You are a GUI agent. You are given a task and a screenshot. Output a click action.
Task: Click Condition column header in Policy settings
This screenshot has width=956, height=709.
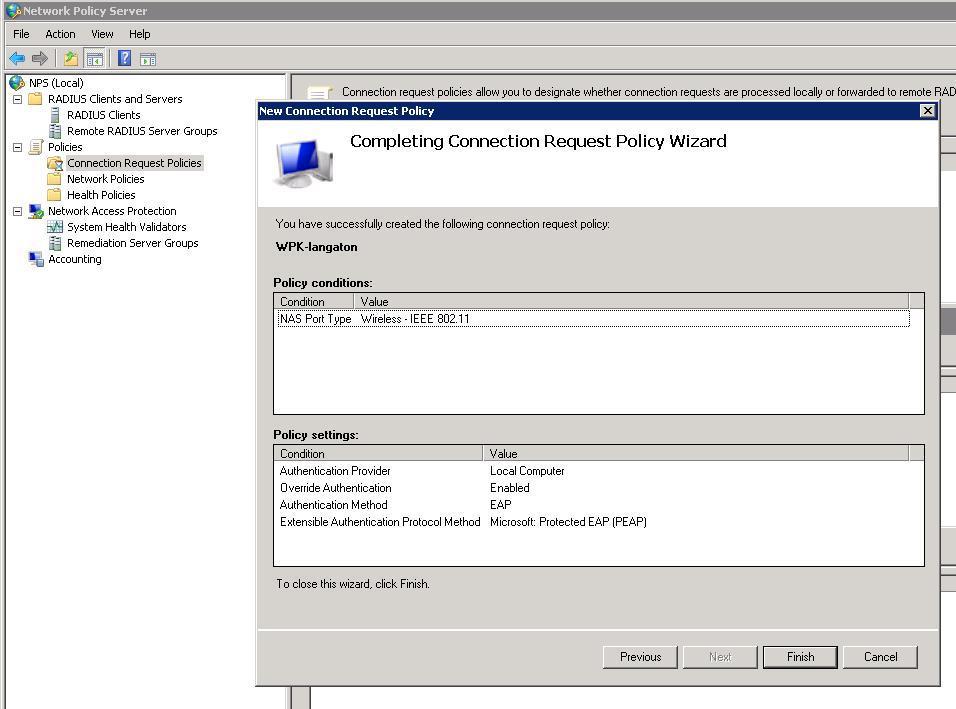tap(379, 453)
